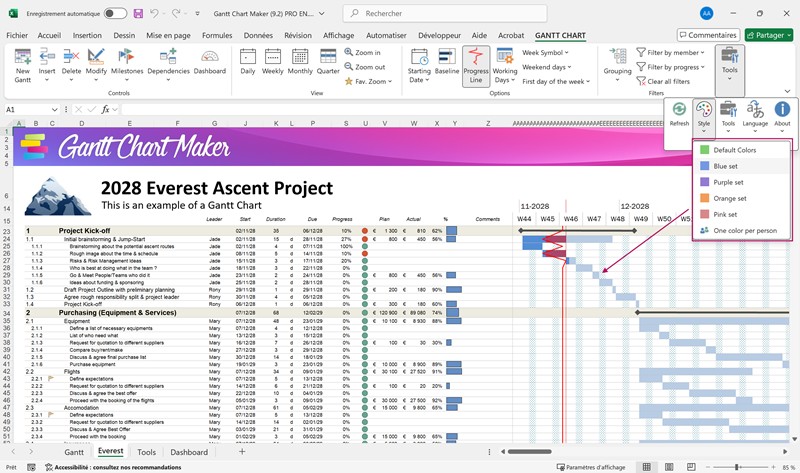Image resolution: width=800 pixels, height=473 pixels.
Task: Open the First day of the week dropdown
Action: pos(558,81)
